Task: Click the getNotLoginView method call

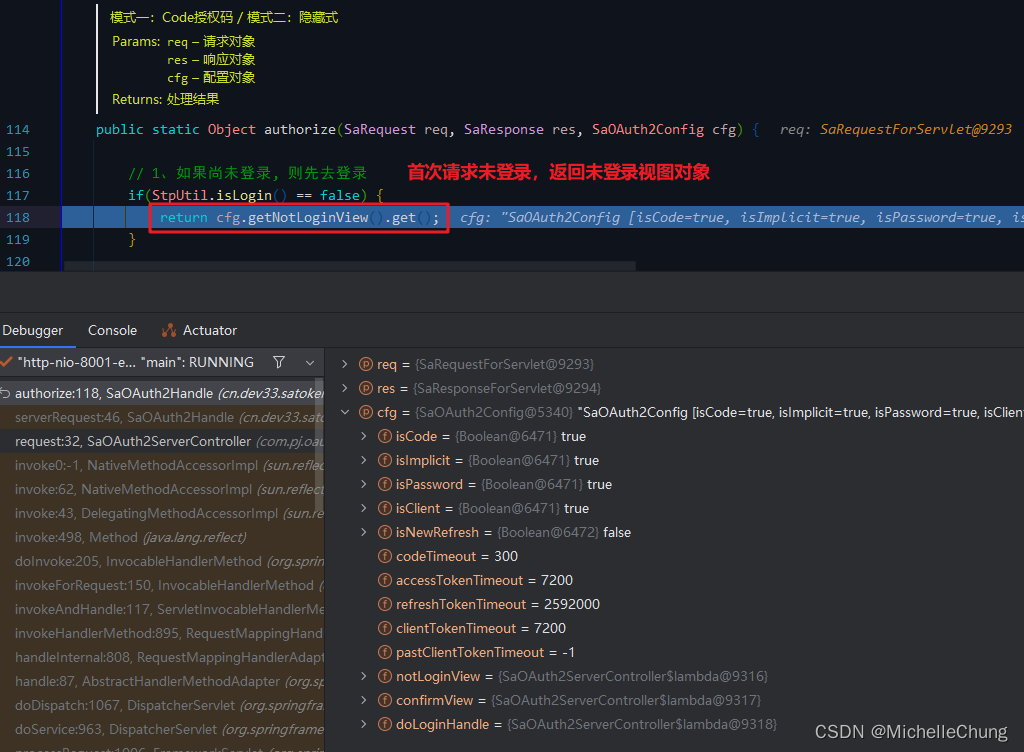Action: tap(308, 217)
